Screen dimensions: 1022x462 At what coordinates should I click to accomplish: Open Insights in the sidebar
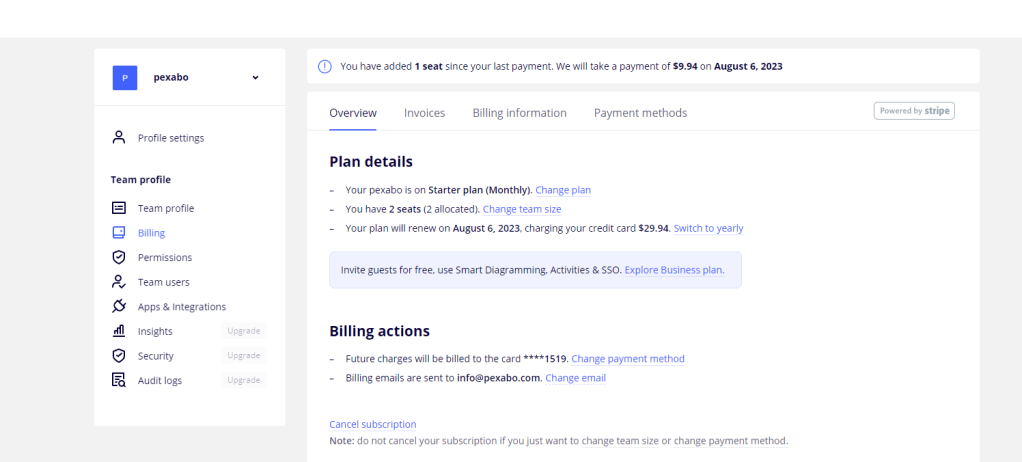coord(155,332)
